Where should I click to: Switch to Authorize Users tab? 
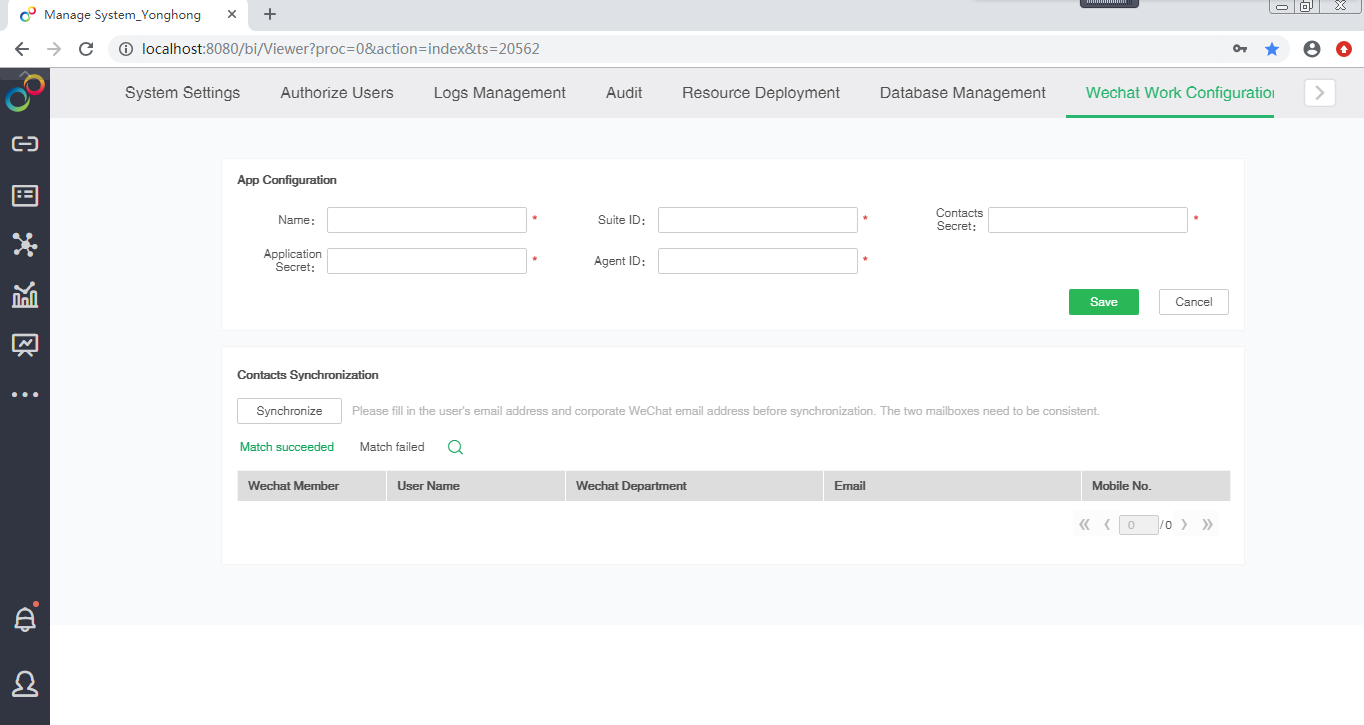[337, 93]
